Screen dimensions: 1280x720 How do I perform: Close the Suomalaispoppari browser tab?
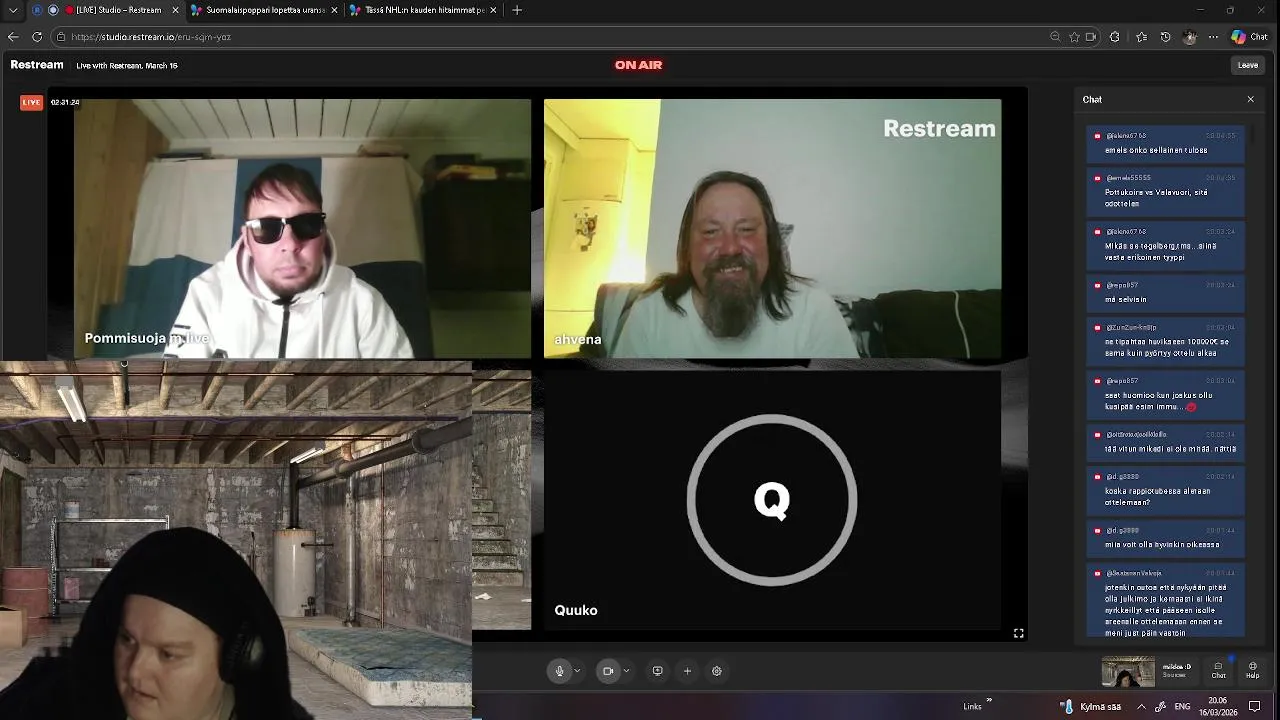pos(334,10)
